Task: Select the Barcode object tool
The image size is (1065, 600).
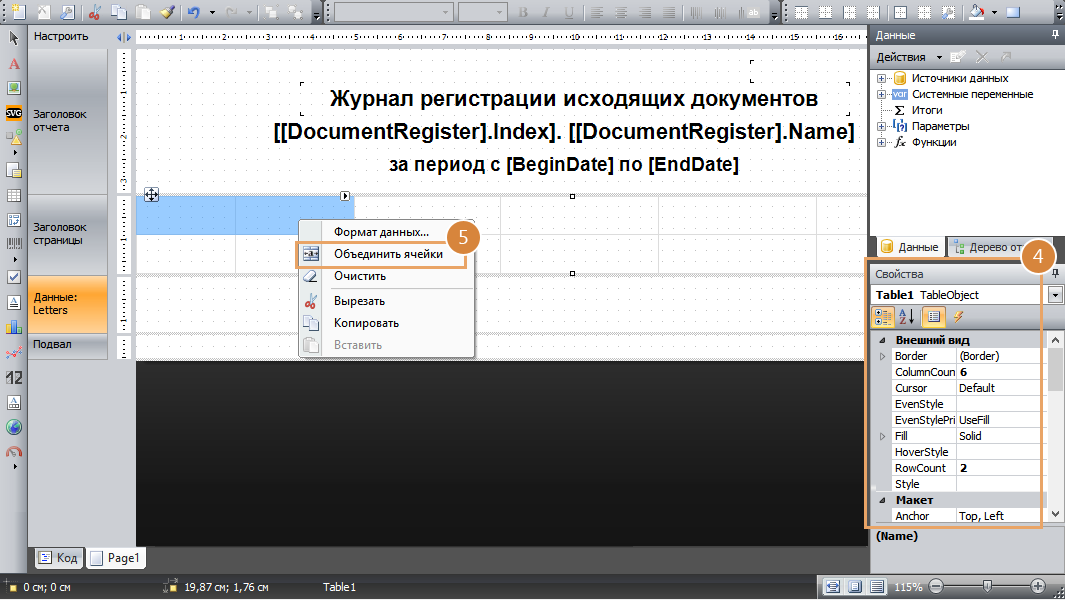Action: (14, 243)
